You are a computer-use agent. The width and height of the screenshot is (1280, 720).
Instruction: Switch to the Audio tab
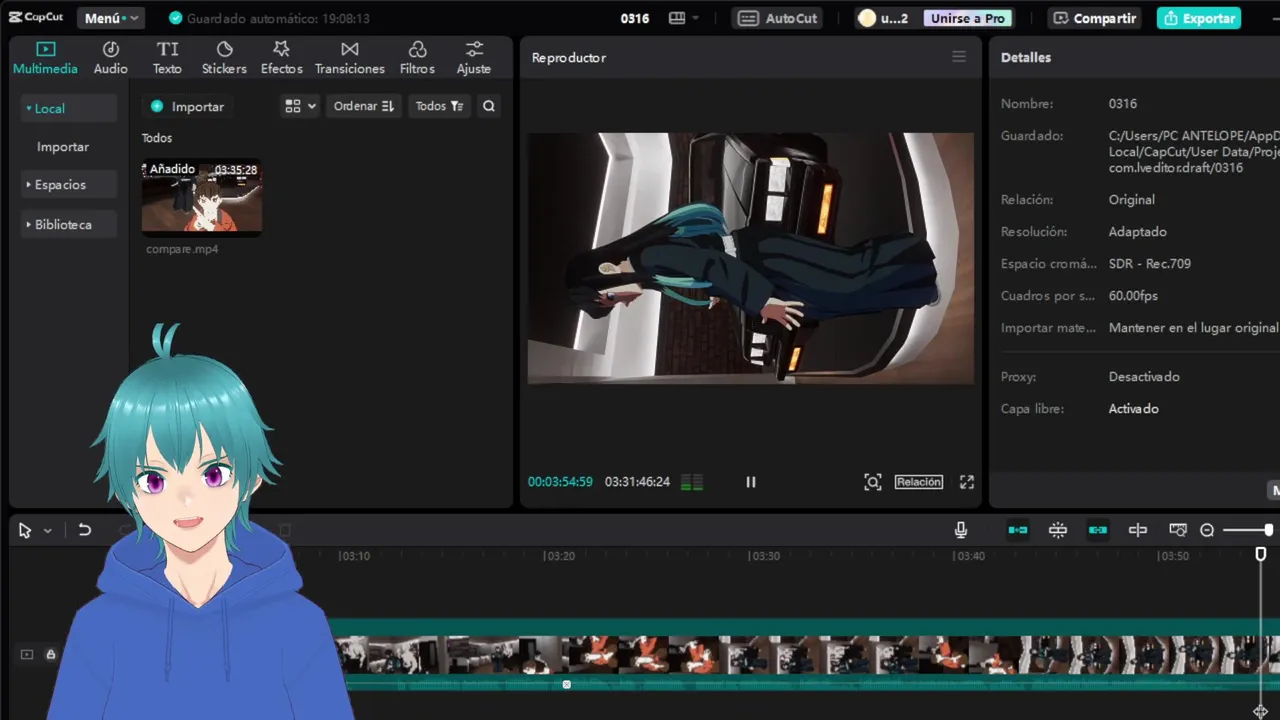point(111,58)
